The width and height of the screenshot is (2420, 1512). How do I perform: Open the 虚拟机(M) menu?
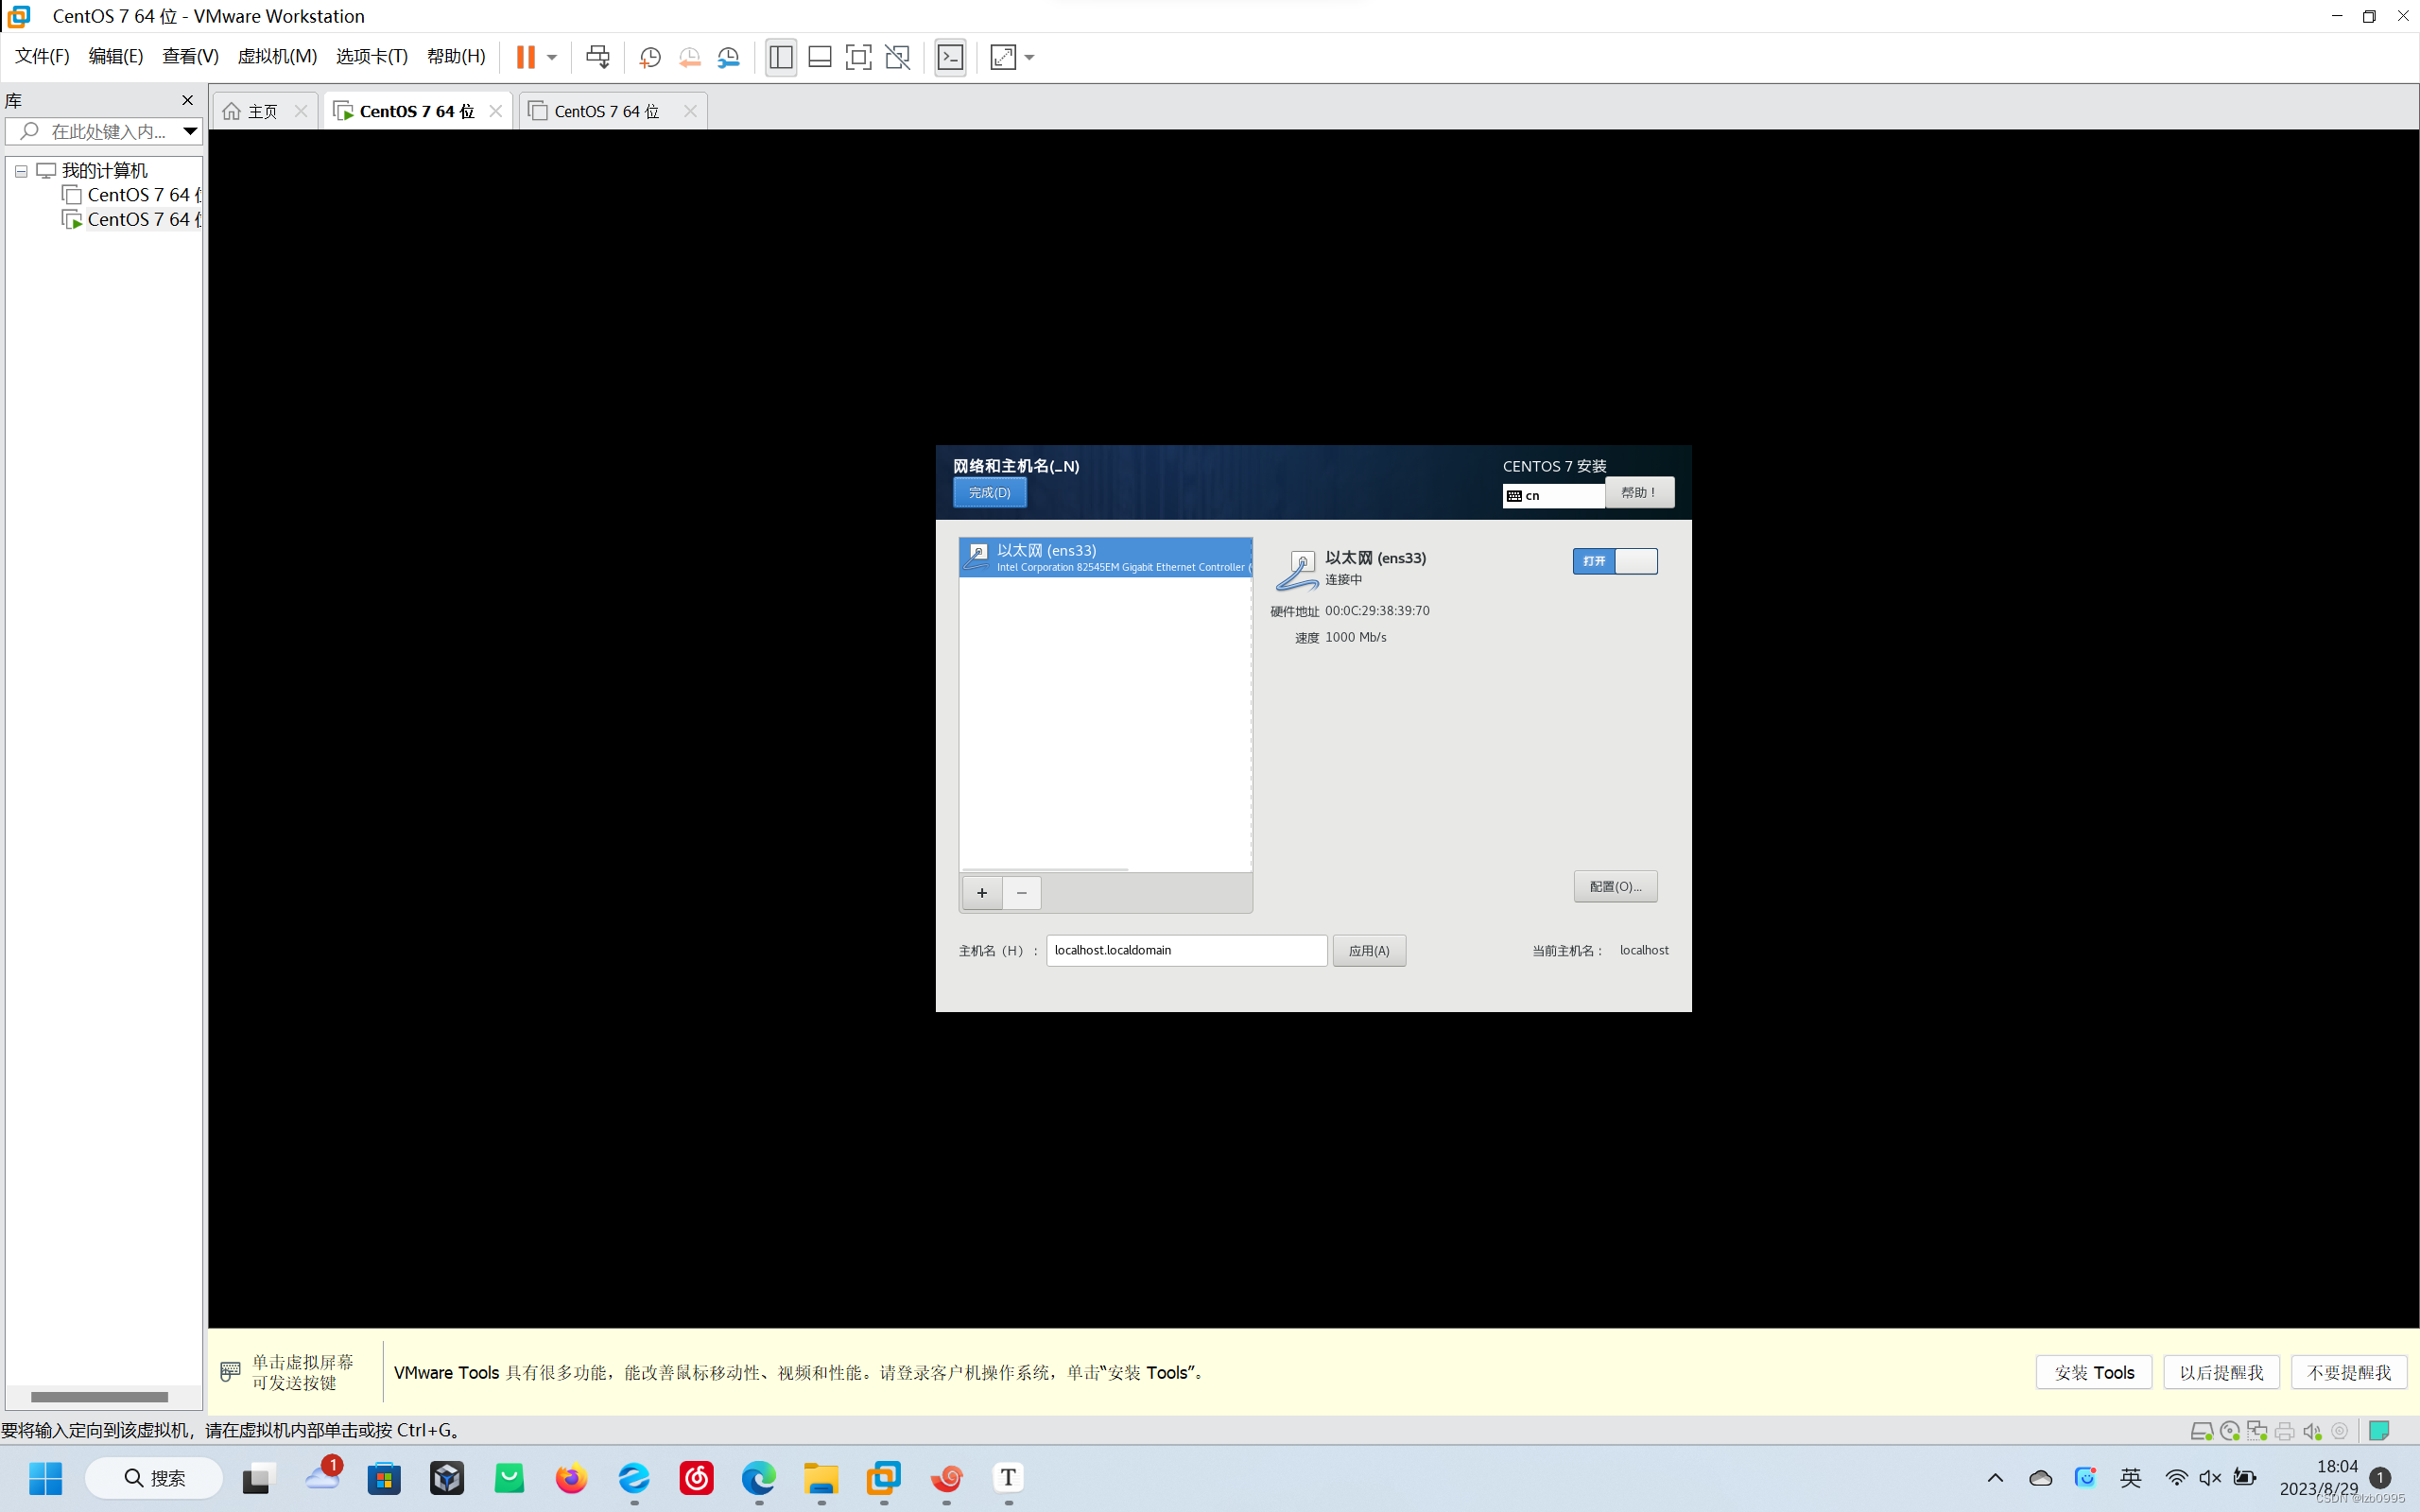click(x=277, y=56)
